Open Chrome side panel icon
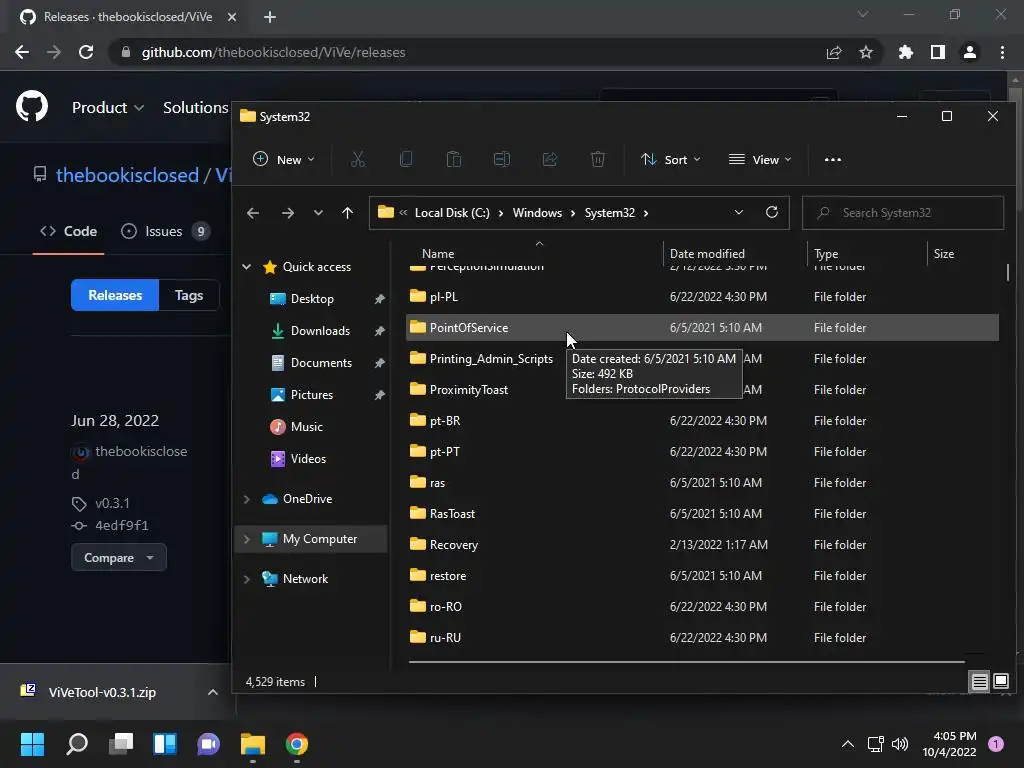The image size is (1024, 768). tap(938, 52)
